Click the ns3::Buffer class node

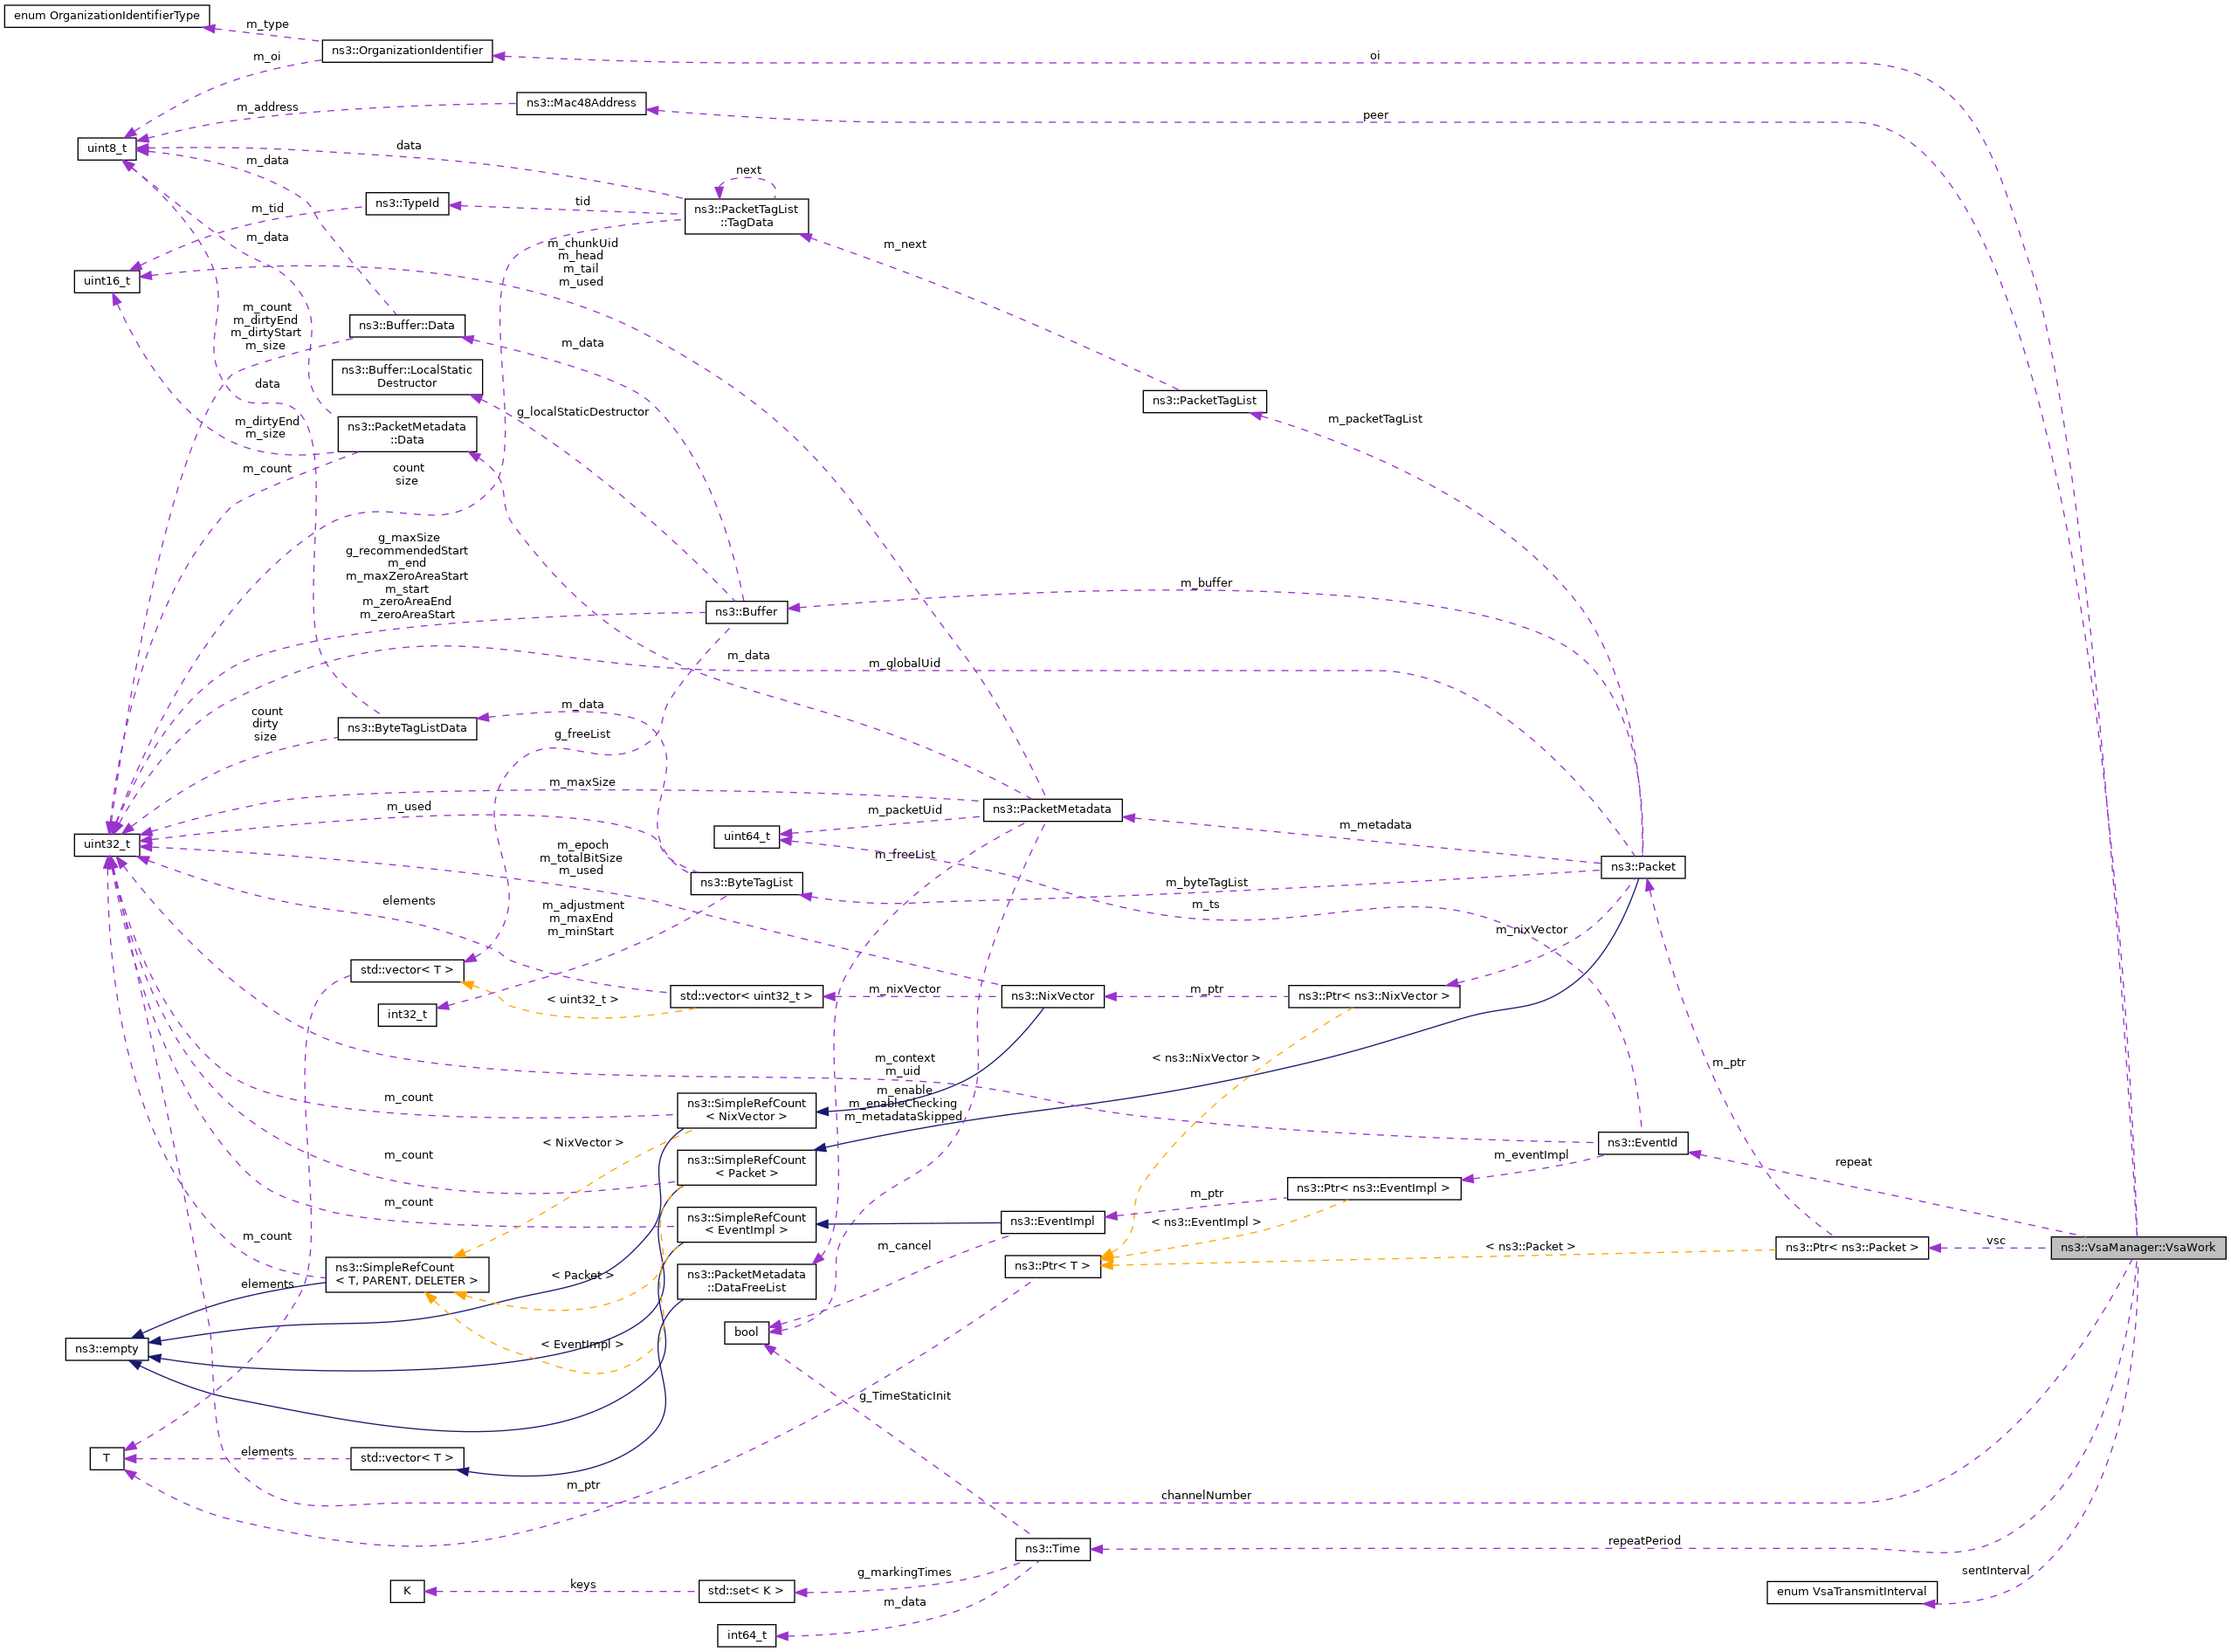pyautogui.click(x=746, y=612)
